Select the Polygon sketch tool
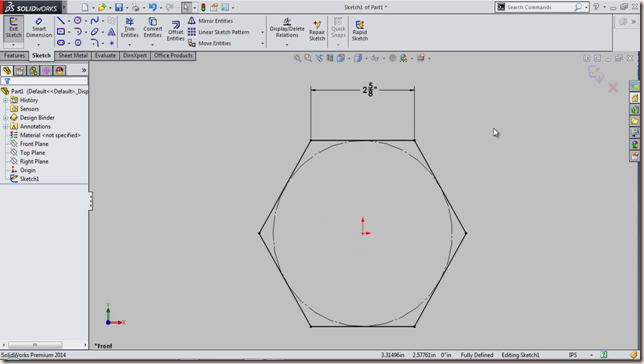Image resolution: width=644 pixels, height=364 pixels. click(x=78, y=43)
